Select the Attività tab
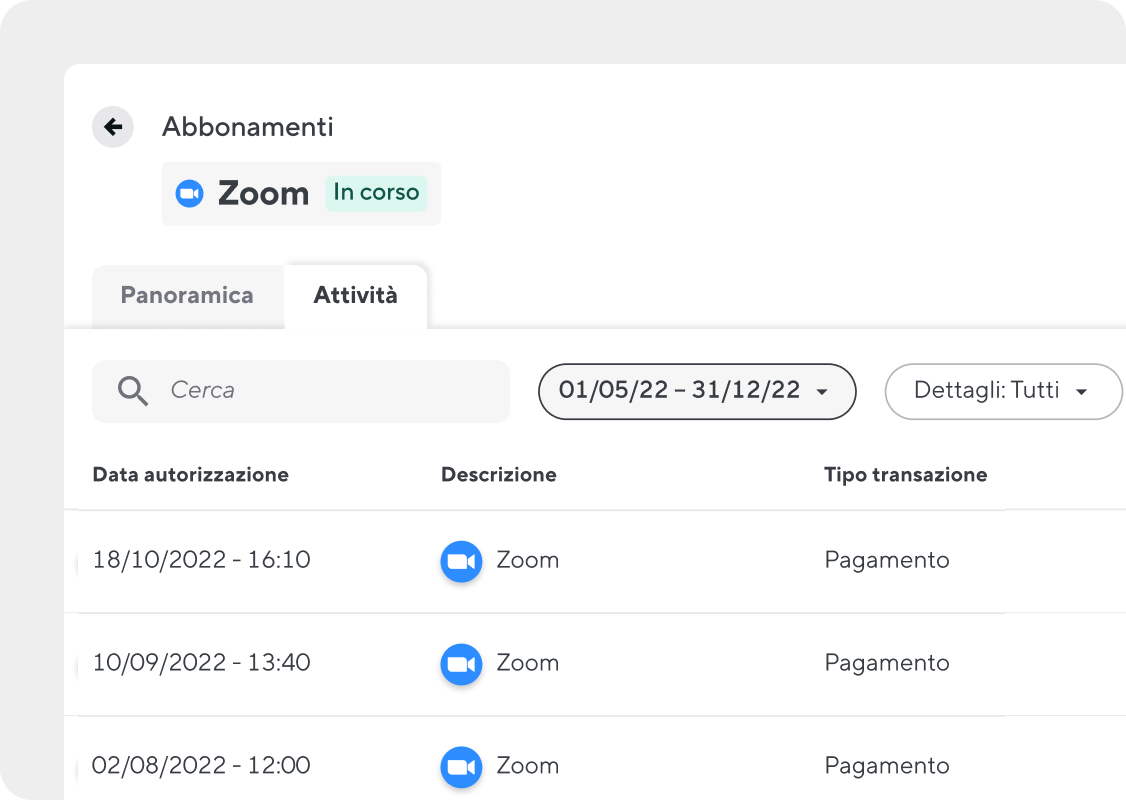 pyautogui.click(x=355, y=296)
